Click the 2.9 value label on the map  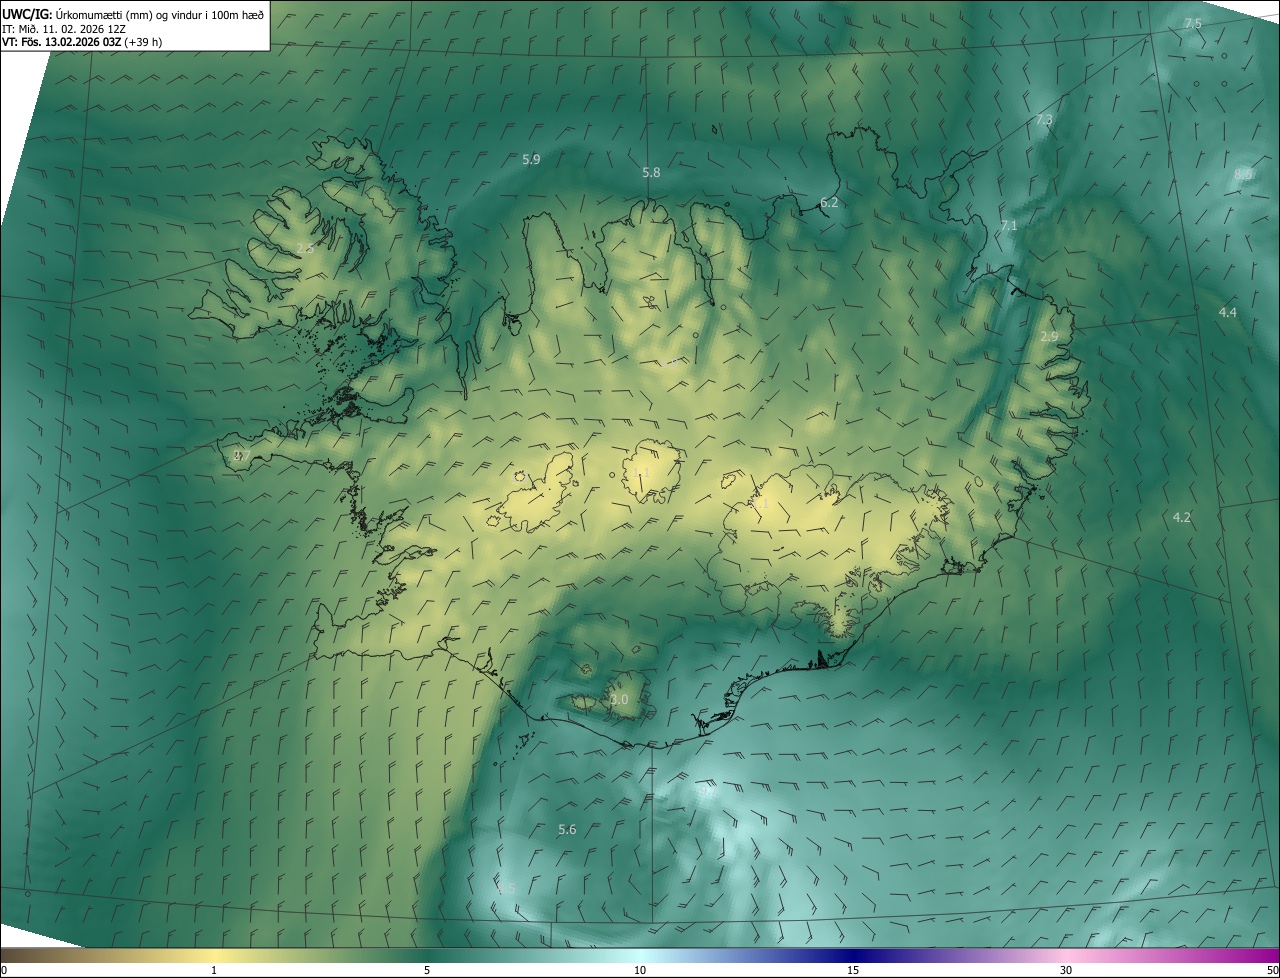click(1049, 337)
